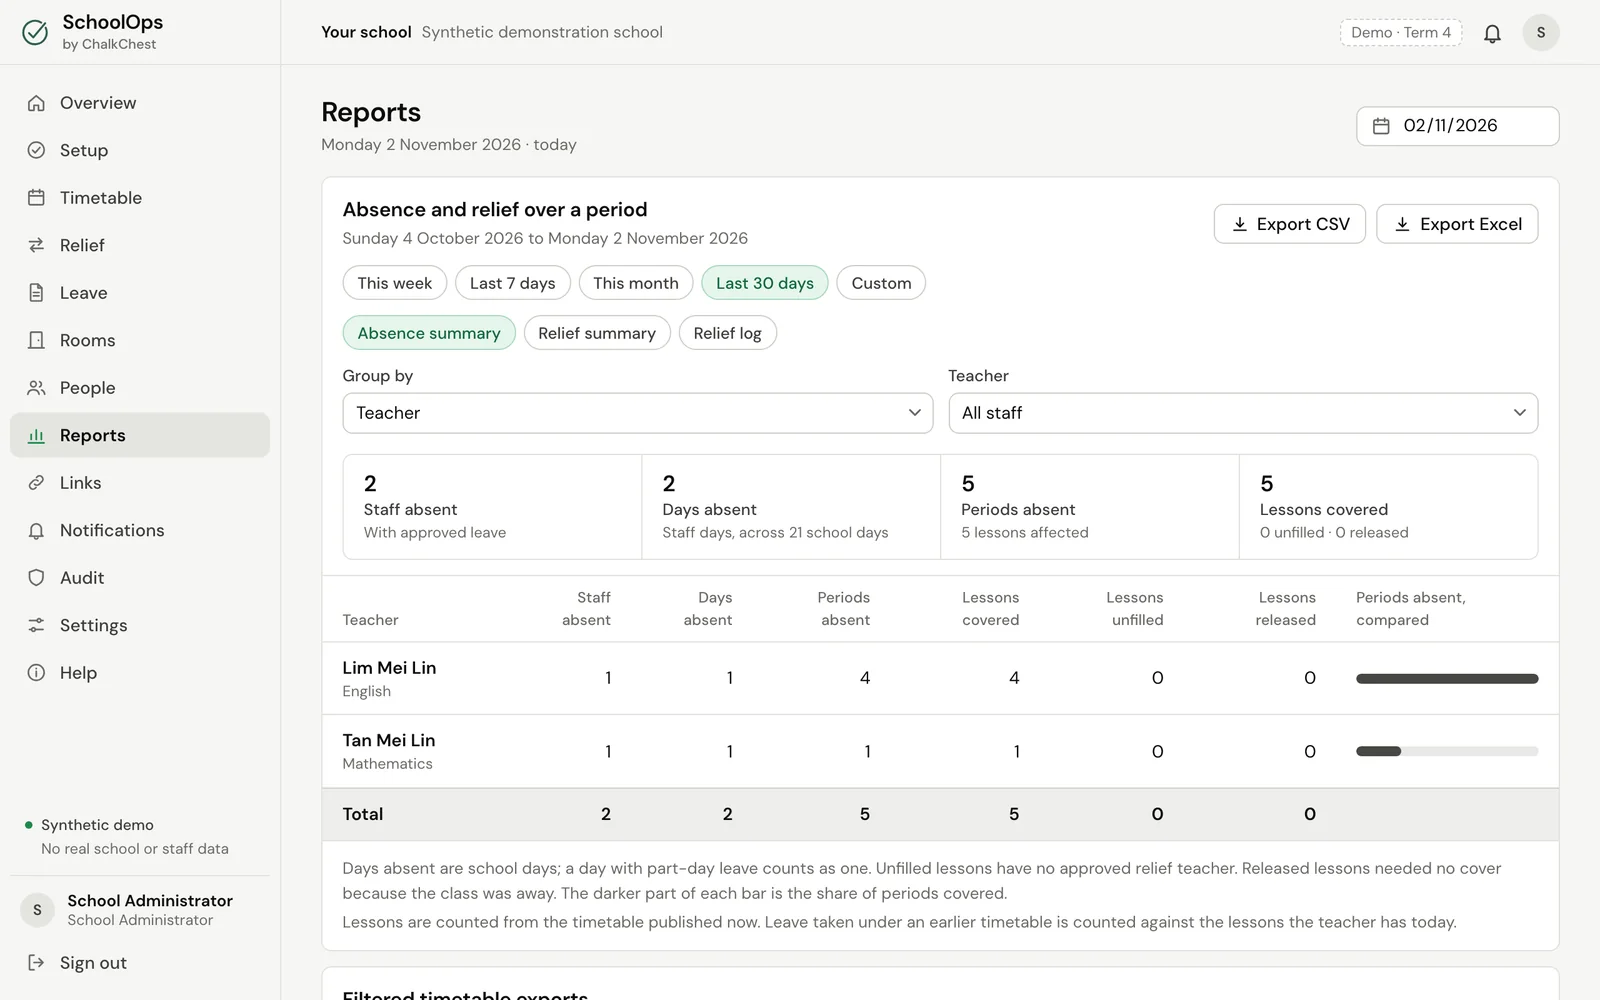The image size is (1600, 1000).
Task: Click the Settings sliders icon
Action: click(36, 625)
